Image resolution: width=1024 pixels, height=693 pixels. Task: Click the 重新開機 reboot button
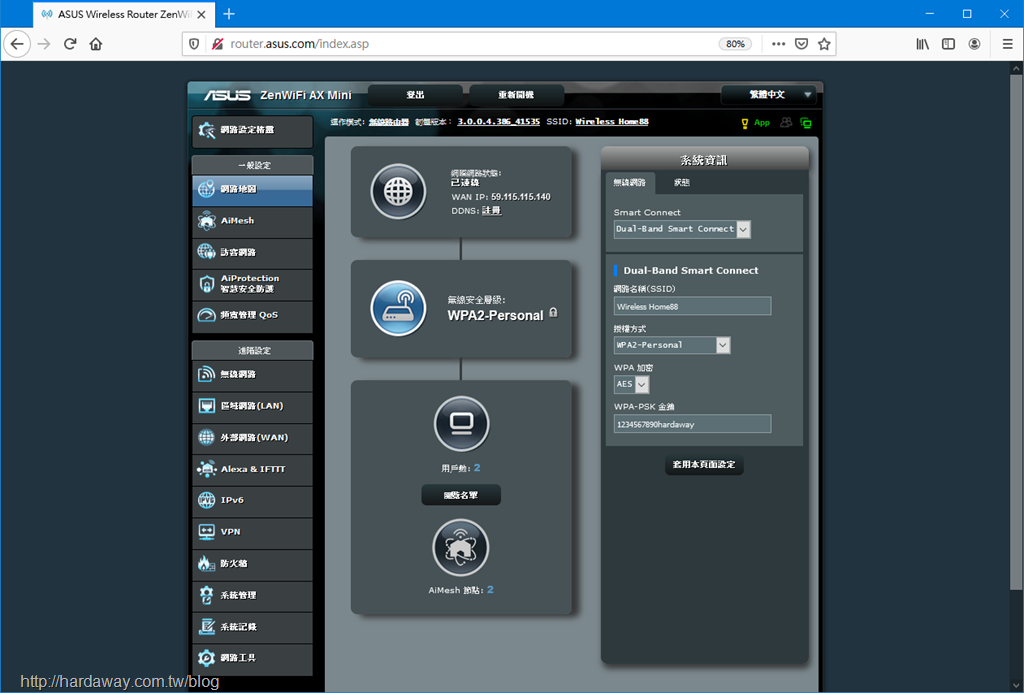click(x=516, y=95)
